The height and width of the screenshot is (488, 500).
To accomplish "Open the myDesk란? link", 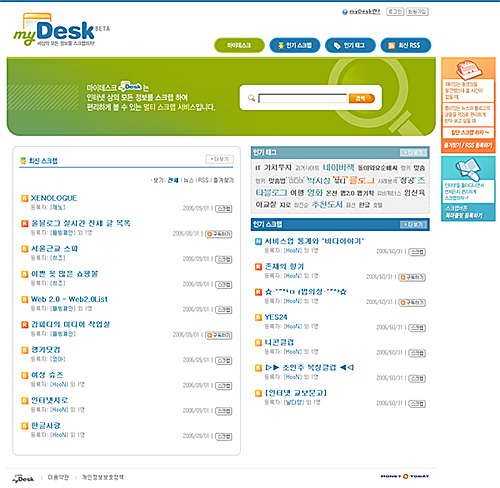I will click(365, 12).
